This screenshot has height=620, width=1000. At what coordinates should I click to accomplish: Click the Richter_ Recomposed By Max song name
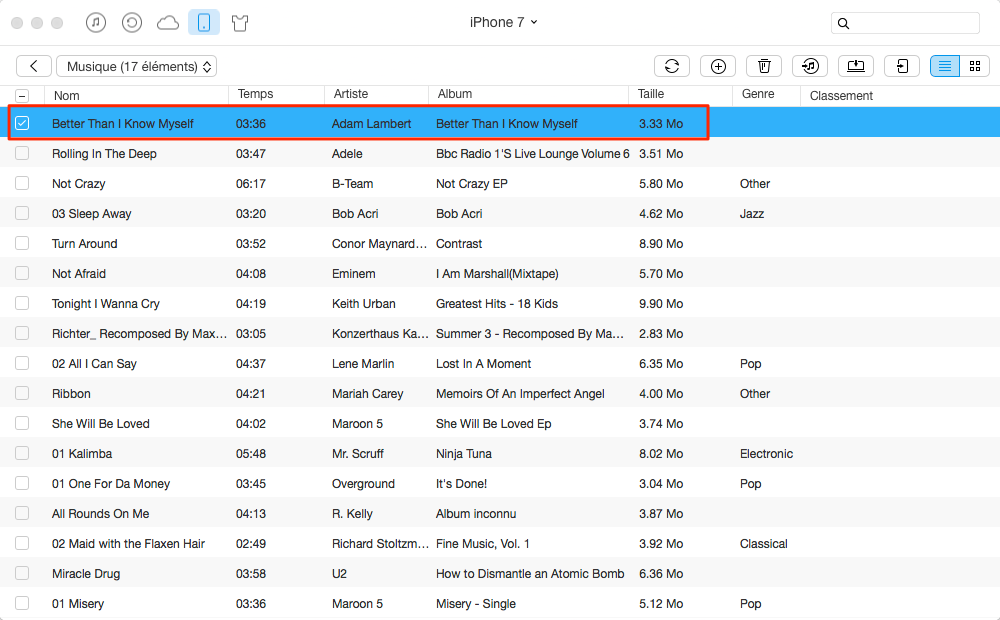139,334
